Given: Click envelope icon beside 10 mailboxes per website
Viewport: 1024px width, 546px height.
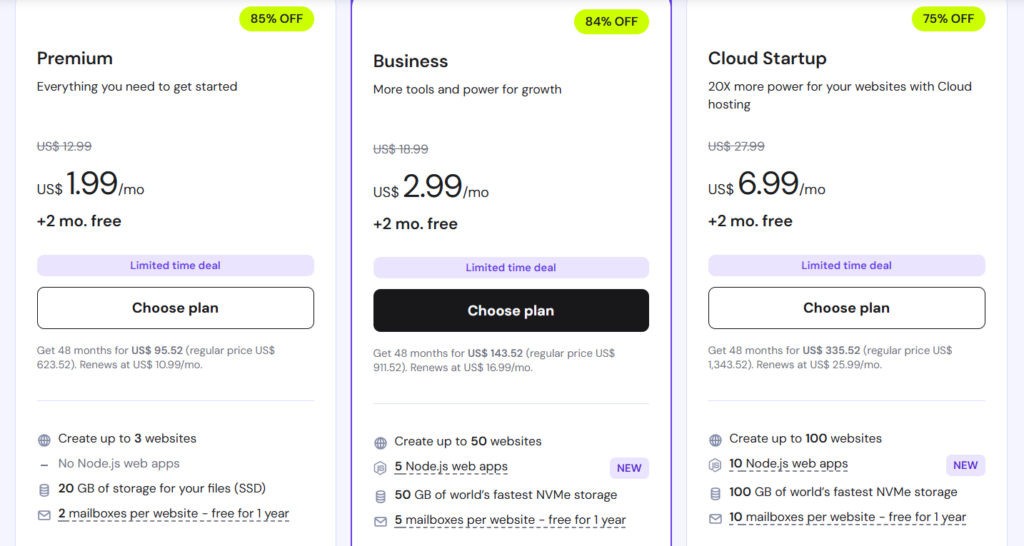Looking at the screenshot, I should (x=715, y=518).
